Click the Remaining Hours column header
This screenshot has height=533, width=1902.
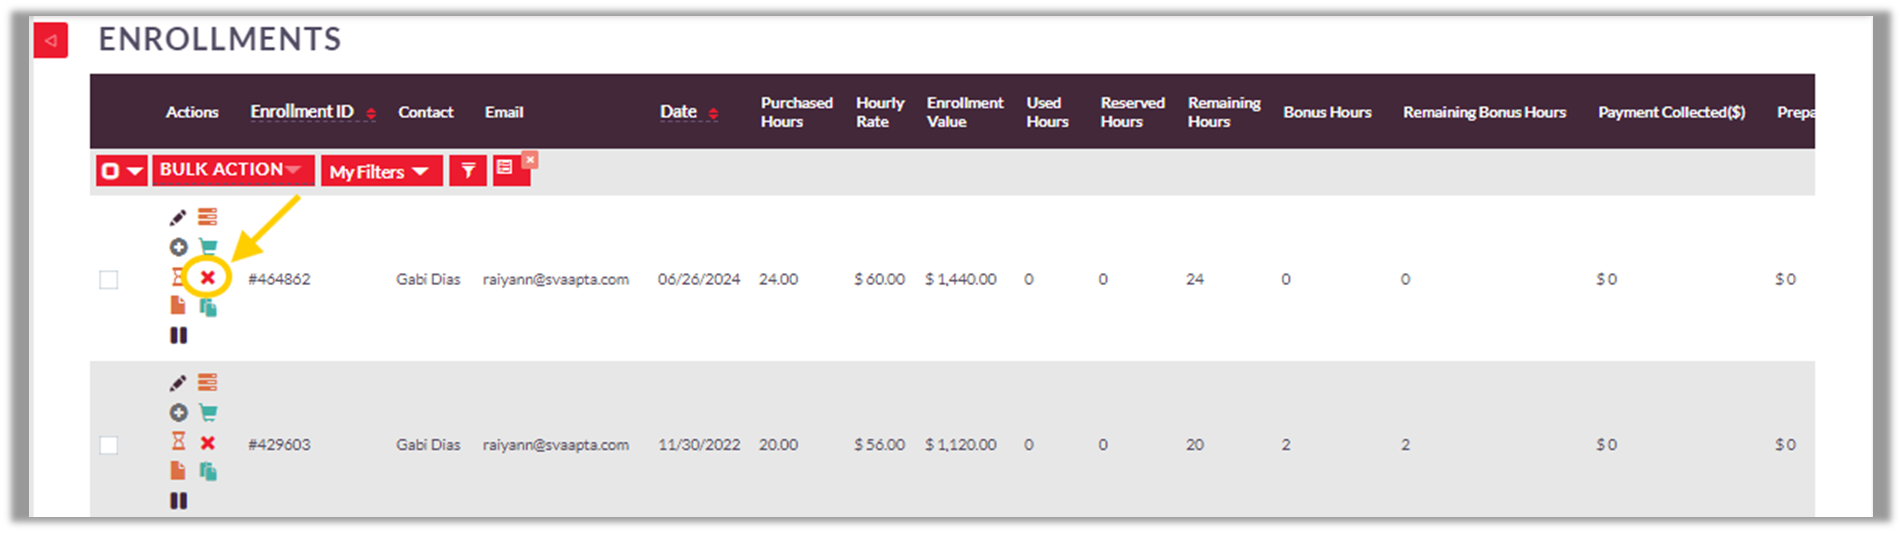tap(1224, 112)
